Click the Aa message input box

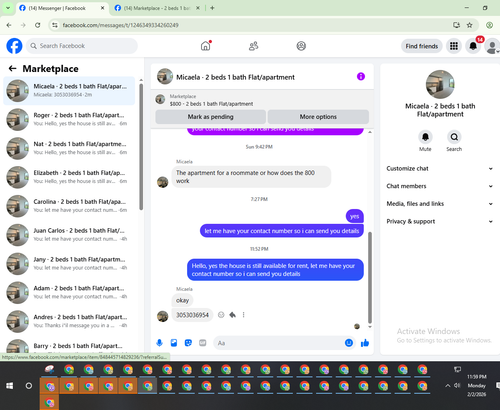(278, 343)
